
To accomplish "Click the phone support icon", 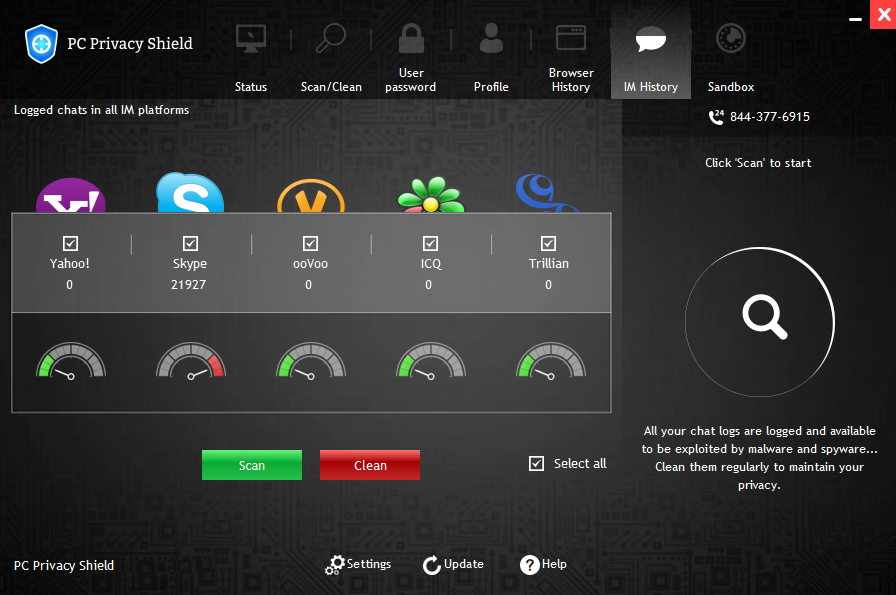I will coord(716,117).
